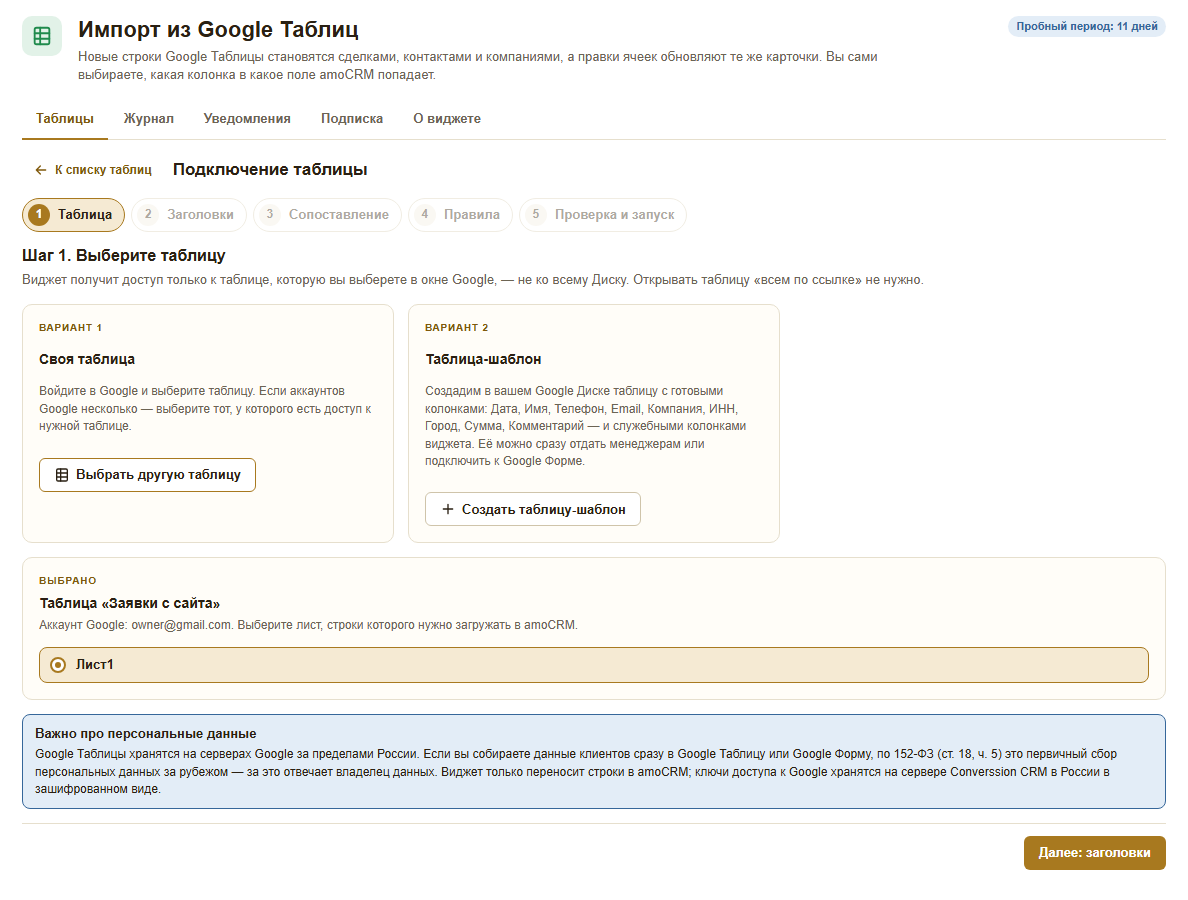Click the «Важно про персональные данные» heading
The image size is (1188, 900).
tap(145, 733)
